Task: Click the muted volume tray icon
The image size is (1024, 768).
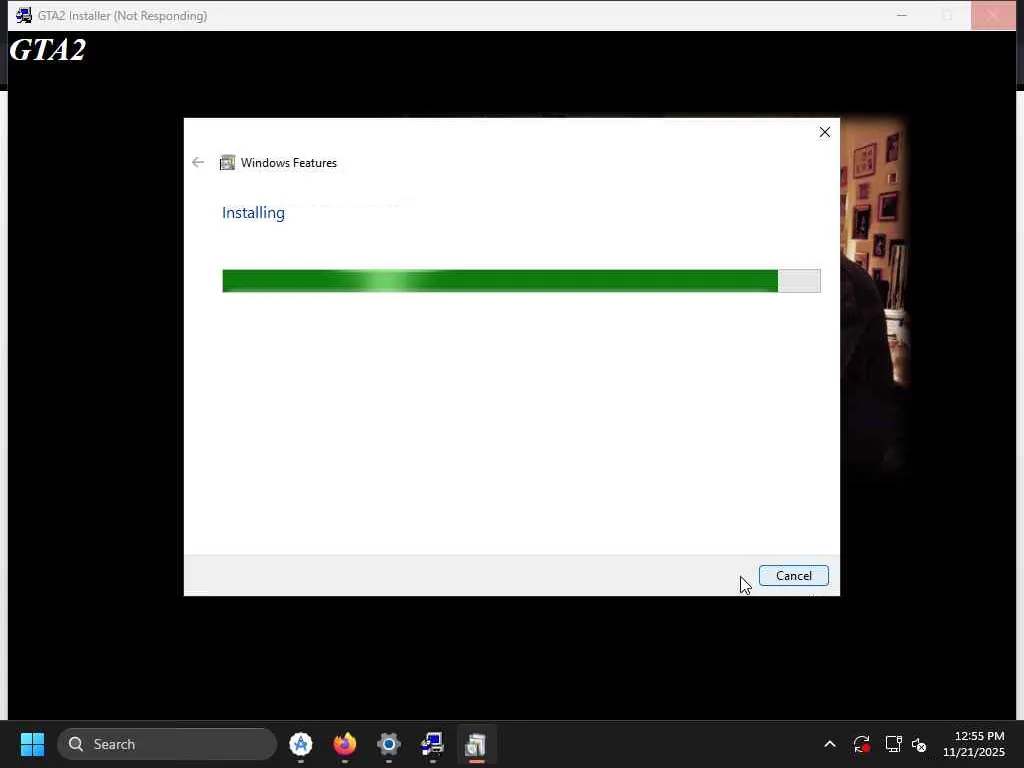Action: pos(919,744)
